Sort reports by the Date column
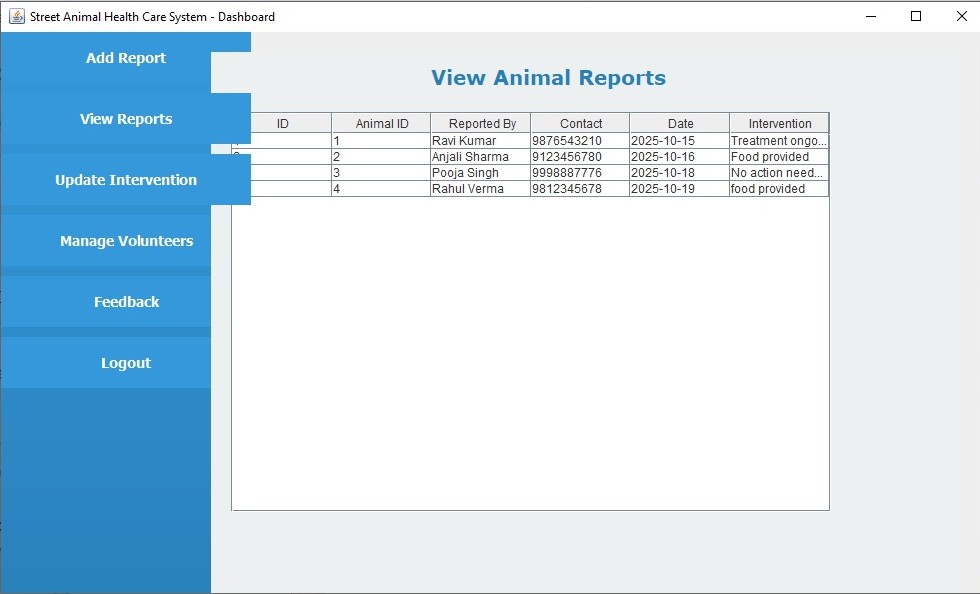Viewport: 980px width, 594px height. tap(679, 123)
